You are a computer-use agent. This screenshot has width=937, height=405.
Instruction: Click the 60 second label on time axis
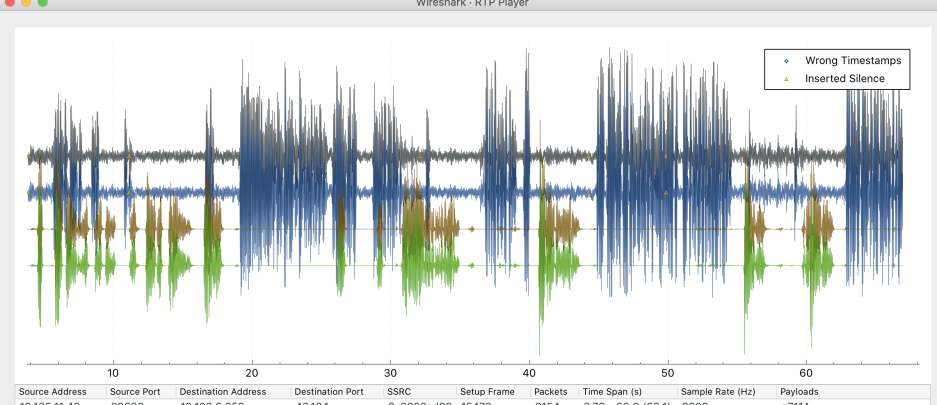pos(806,374)
